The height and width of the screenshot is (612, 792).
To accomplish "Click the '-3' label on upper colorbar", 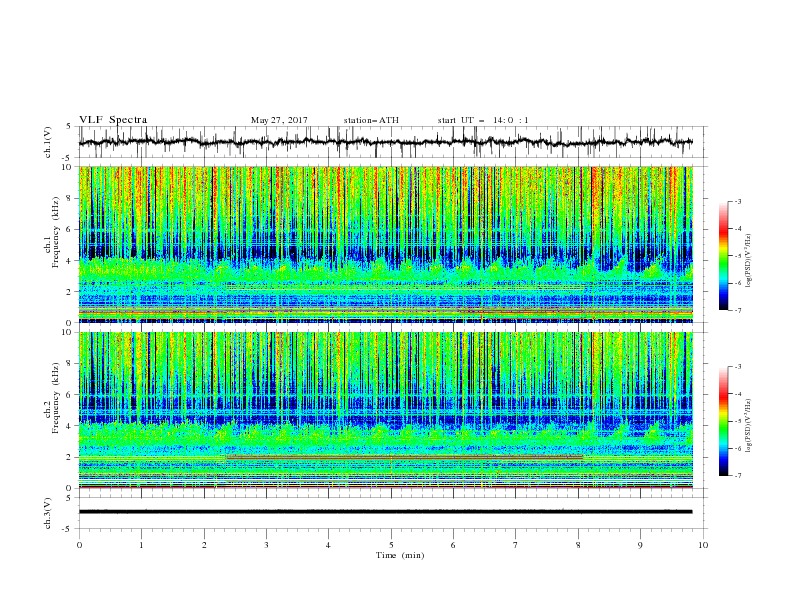I will [737, 201].
